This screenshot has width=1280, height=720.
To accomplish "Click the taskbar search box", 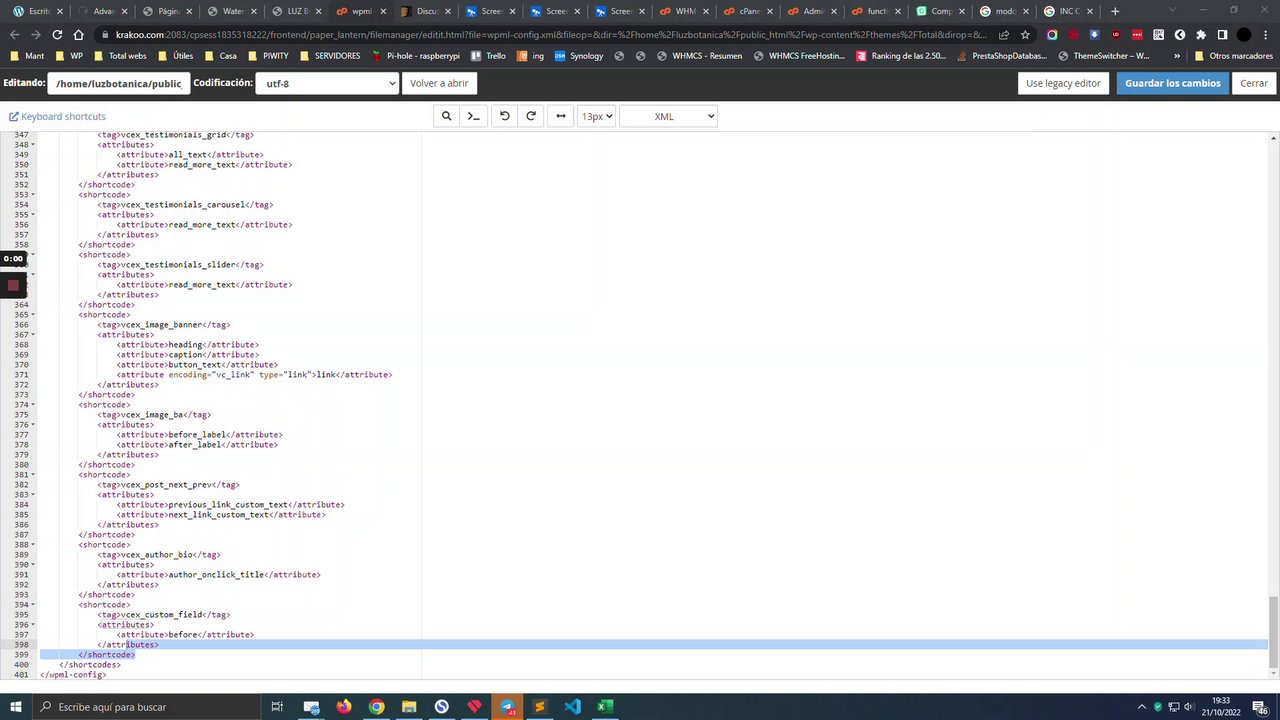I will 147,707.
